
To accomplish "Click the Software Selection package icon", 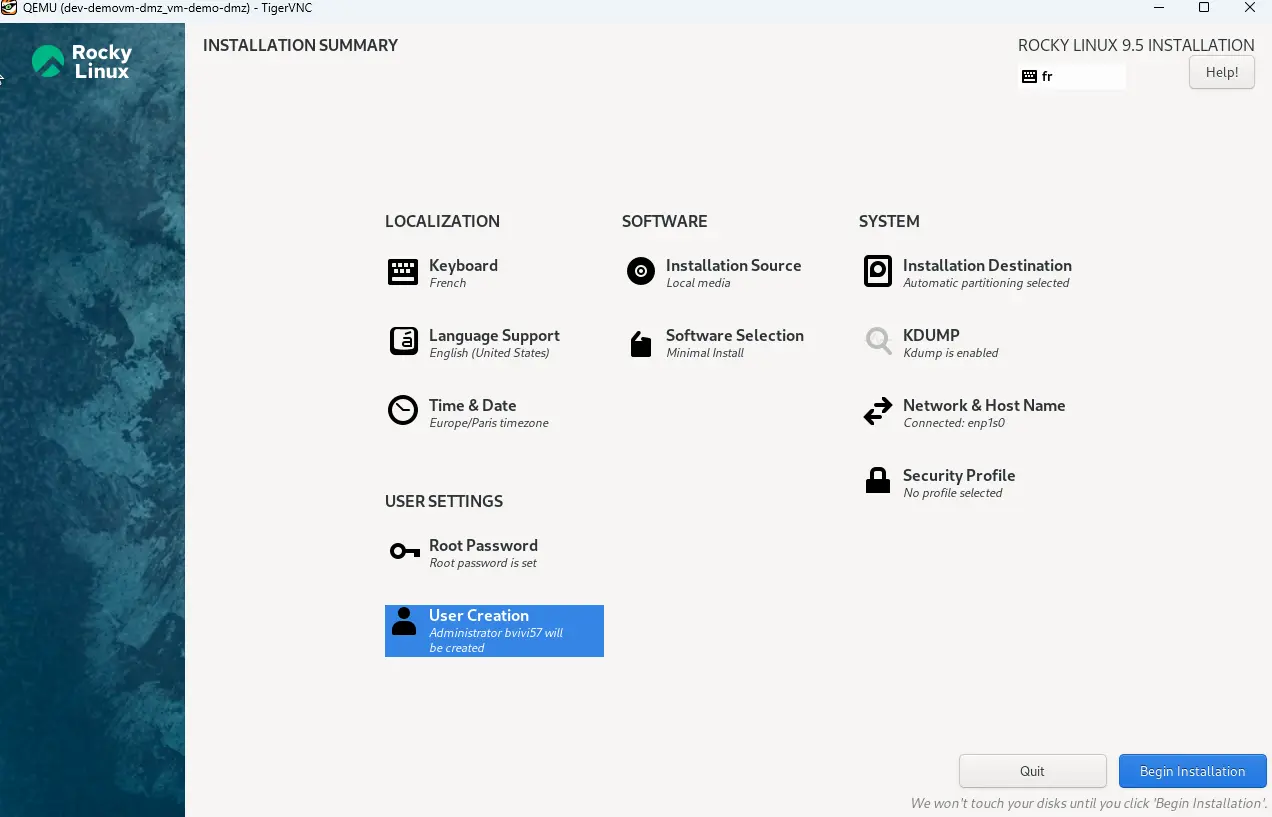I will (640, 343).
